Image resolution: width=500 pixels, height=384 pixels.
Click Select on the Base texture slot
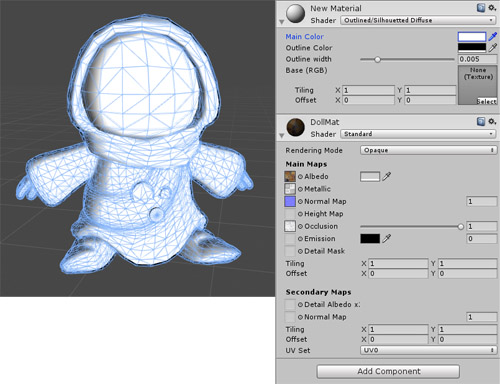click(486, 101)
